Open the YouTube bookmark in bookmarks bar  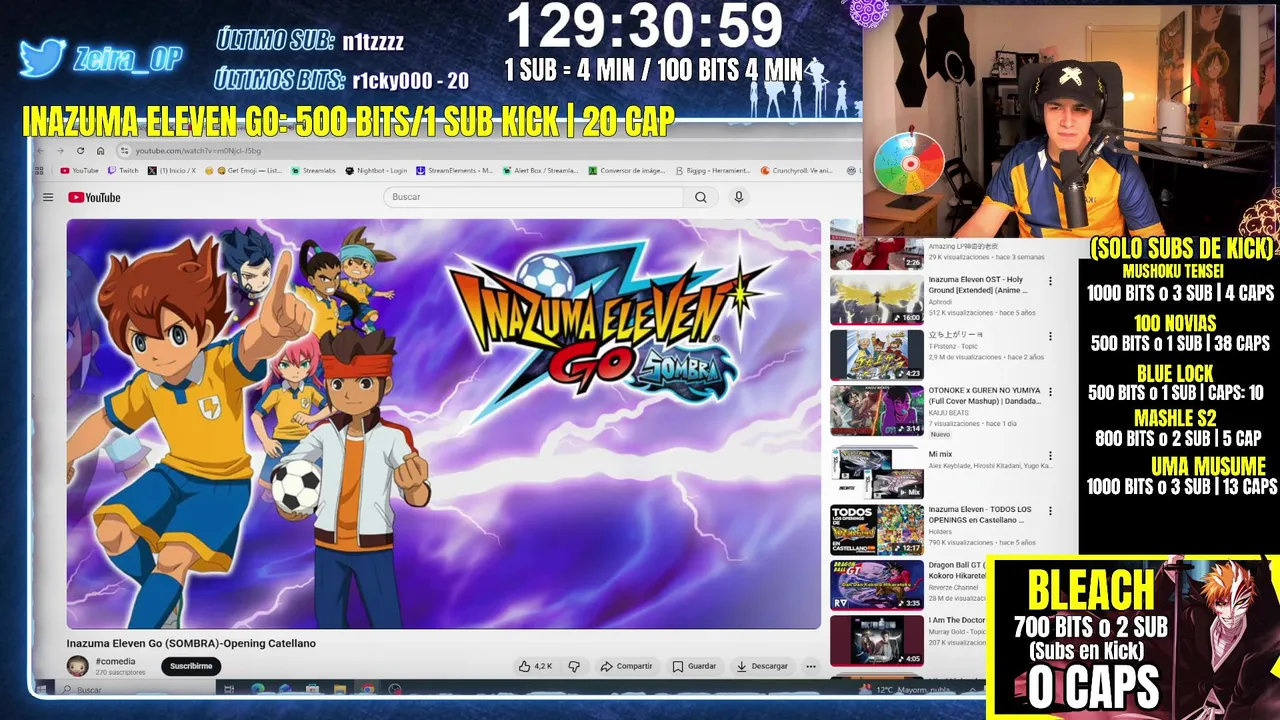(x=80, y=171)
